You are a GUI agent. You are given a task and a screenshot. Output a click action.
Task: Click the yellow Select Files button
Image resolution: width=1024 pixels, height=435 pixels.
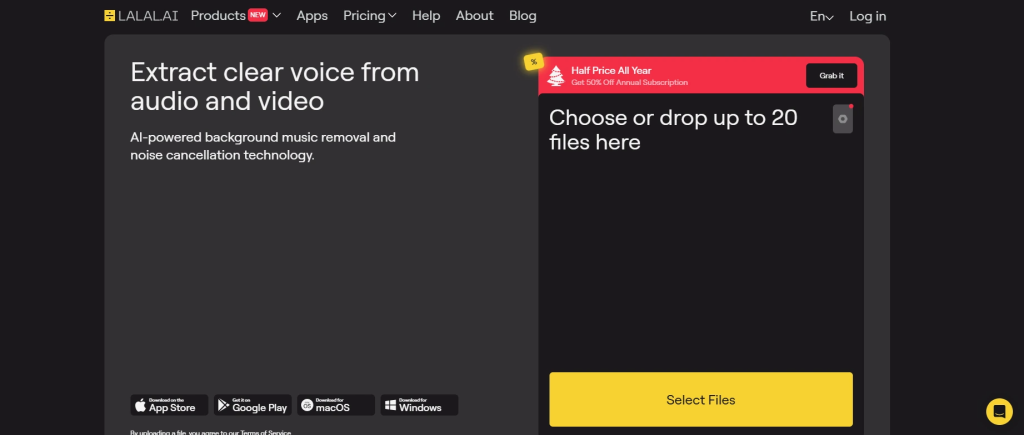pos(700,400)
